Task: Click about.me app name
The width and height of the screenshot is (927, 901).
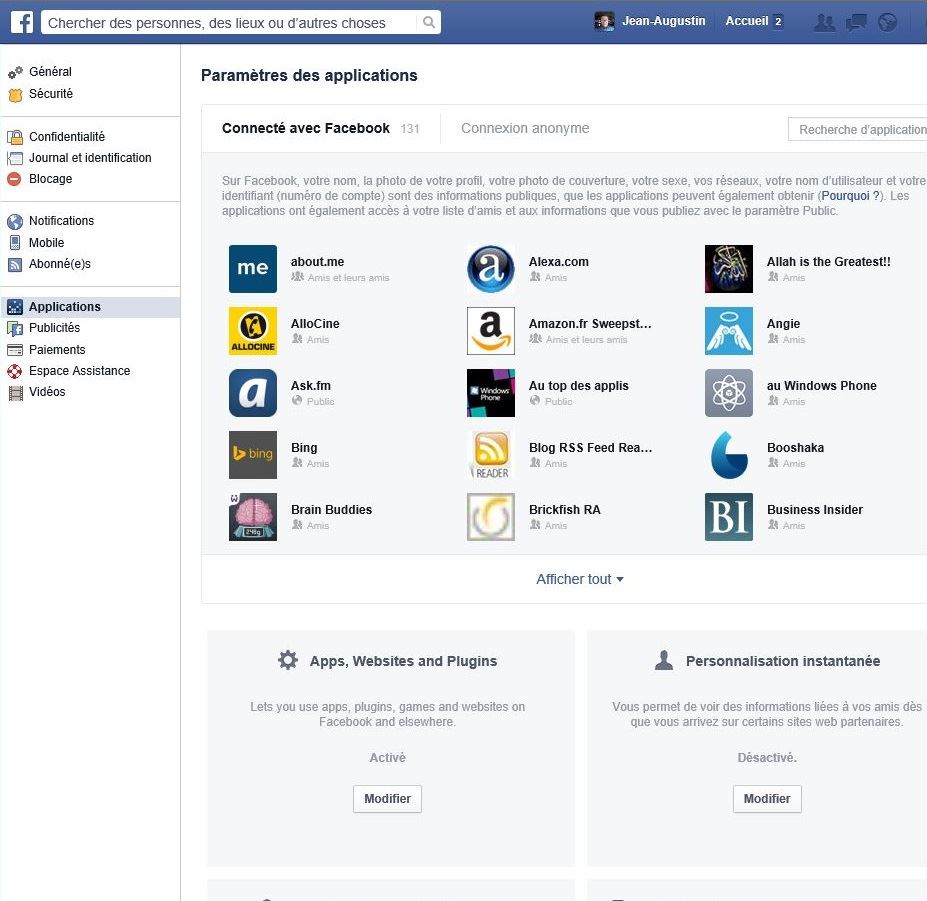Action: 317,261
